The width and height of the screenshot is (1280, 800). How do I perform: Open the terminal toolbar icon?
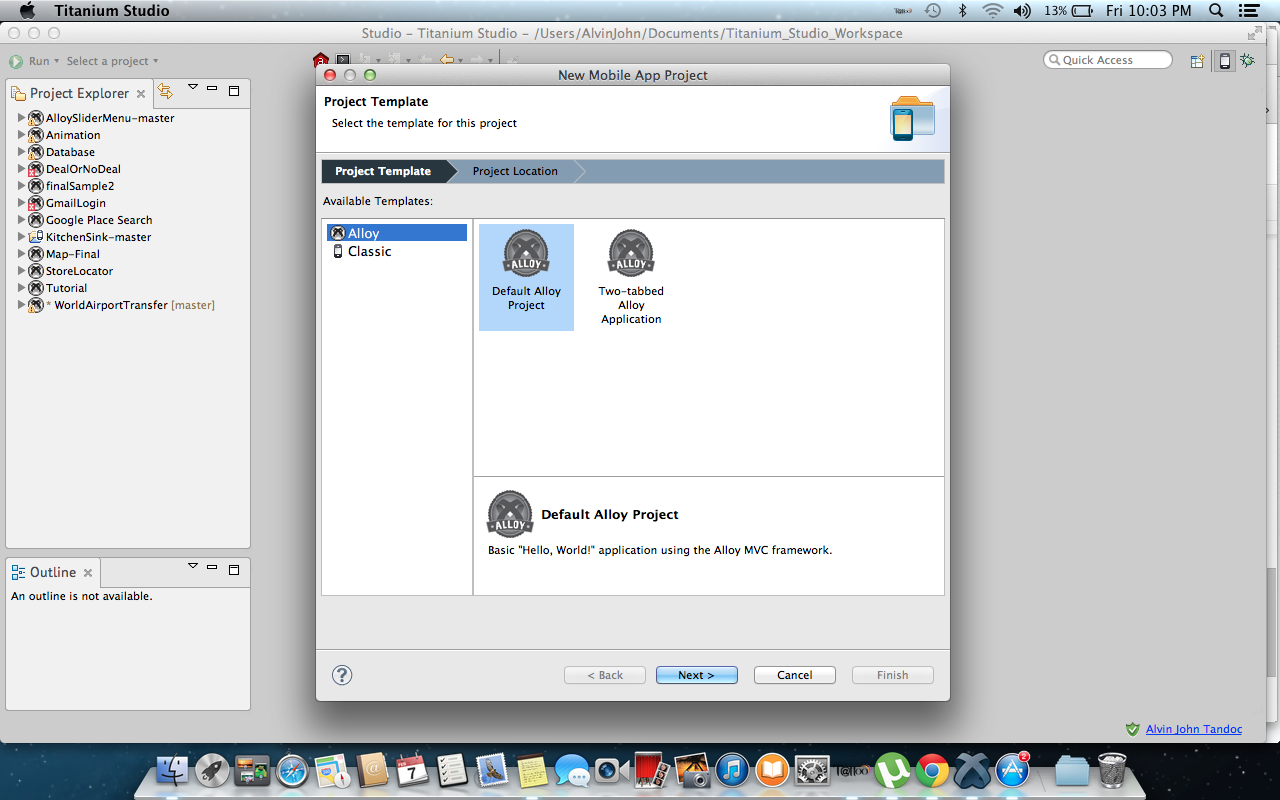coord(343,61)
